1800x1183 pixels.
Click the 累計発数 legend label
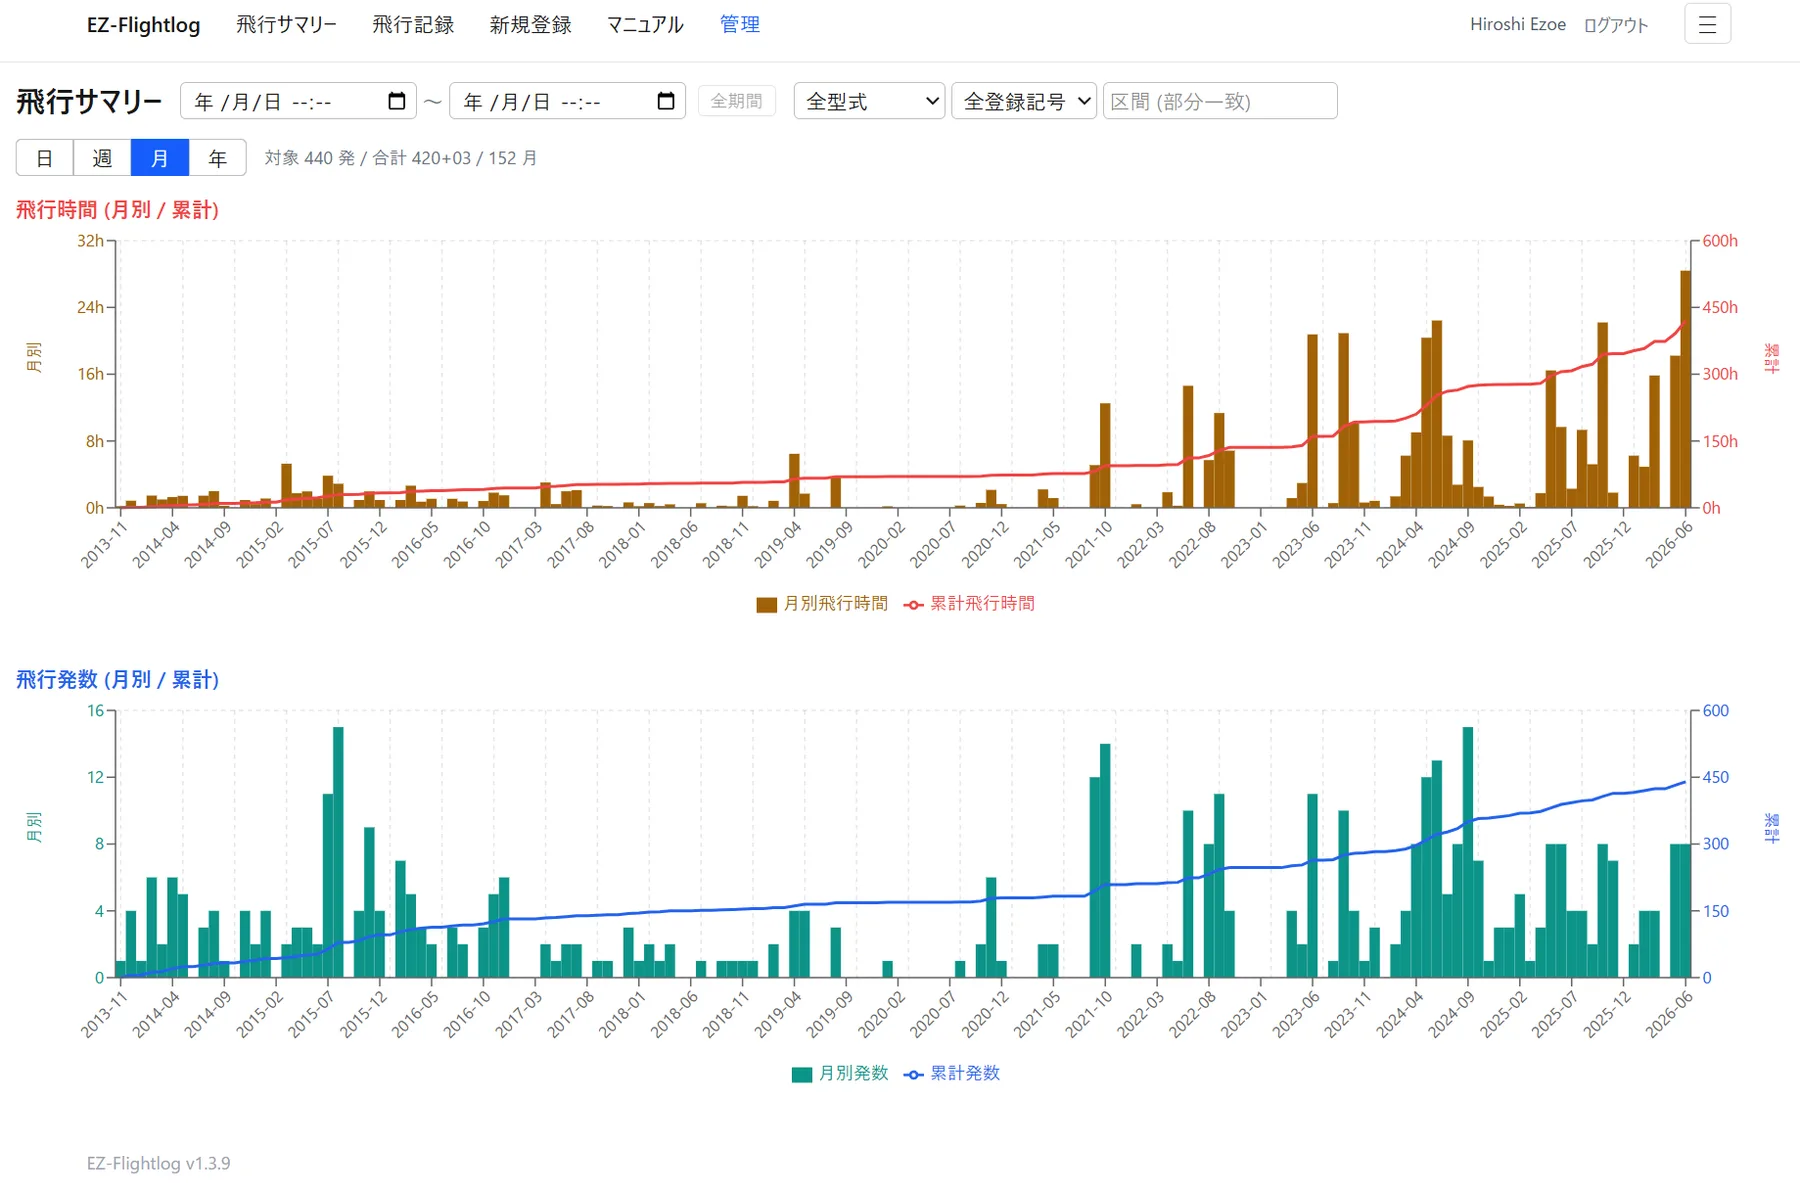coord(965,1074)
